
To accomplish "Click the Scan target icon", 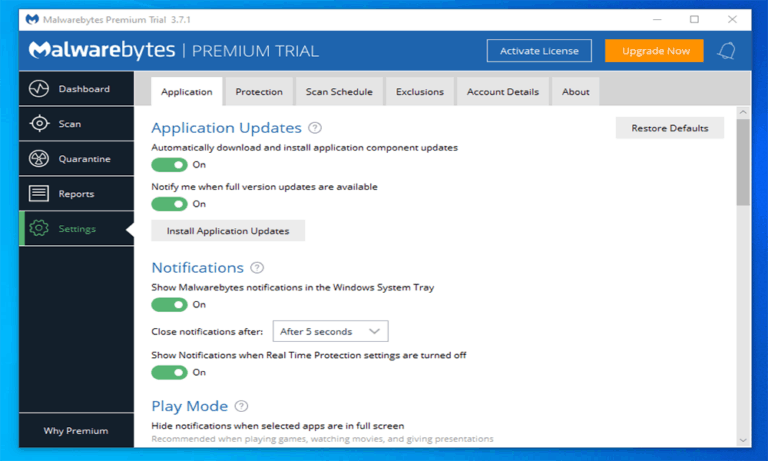I will click(x=39, y=123).
